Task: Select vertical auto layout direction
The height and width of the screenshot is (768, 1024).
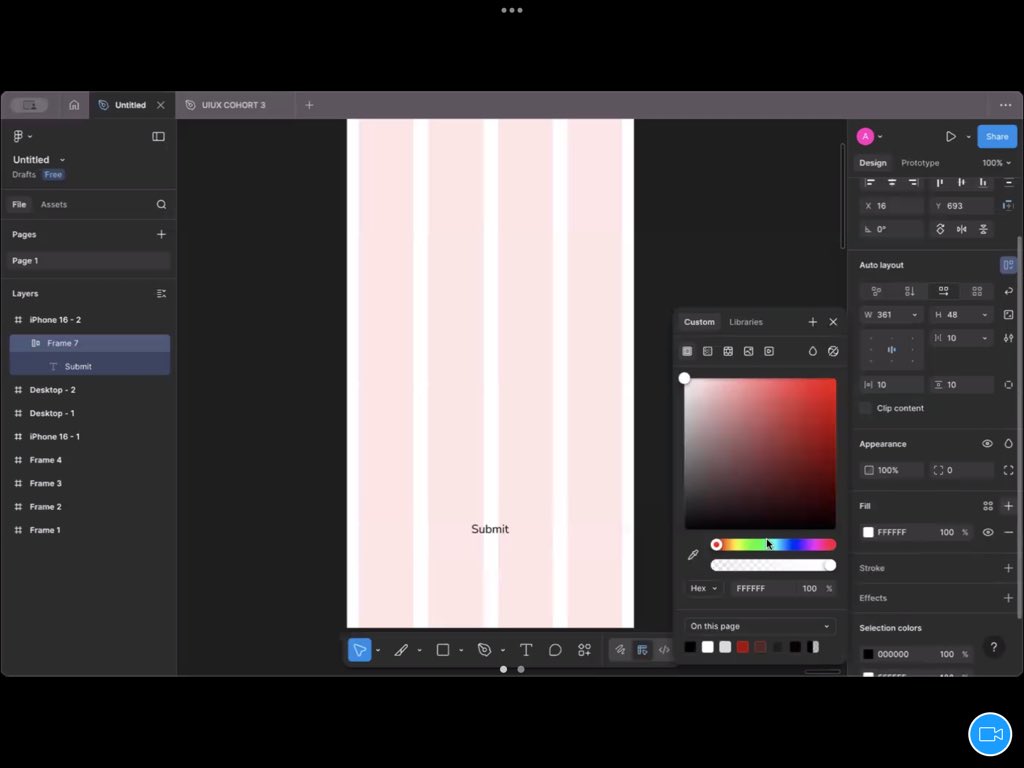Action: coord(910,291)
